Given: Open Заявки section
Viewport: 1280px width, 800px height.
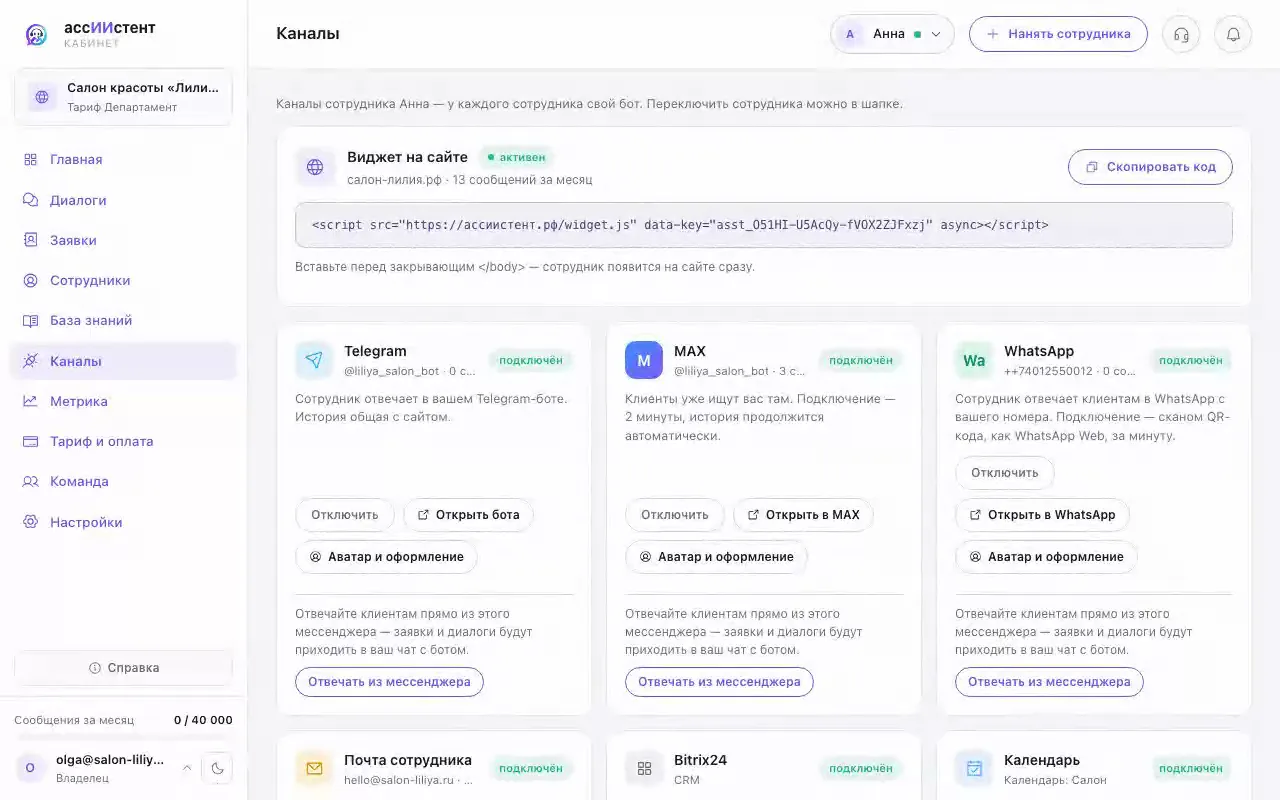Looking at the screenshot, I should [x=124, y=240].
